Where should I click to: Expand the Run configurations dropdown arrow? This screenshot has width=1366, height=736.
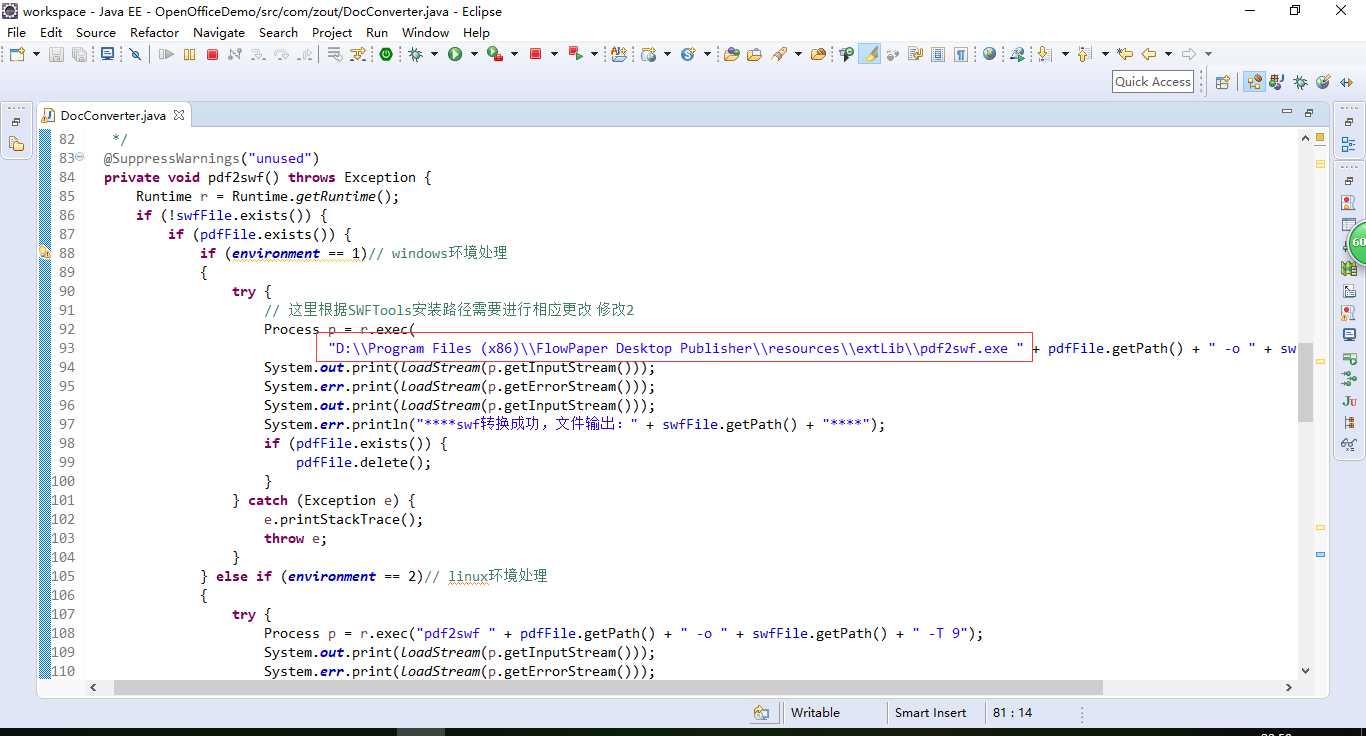click(x=474, y=54)
